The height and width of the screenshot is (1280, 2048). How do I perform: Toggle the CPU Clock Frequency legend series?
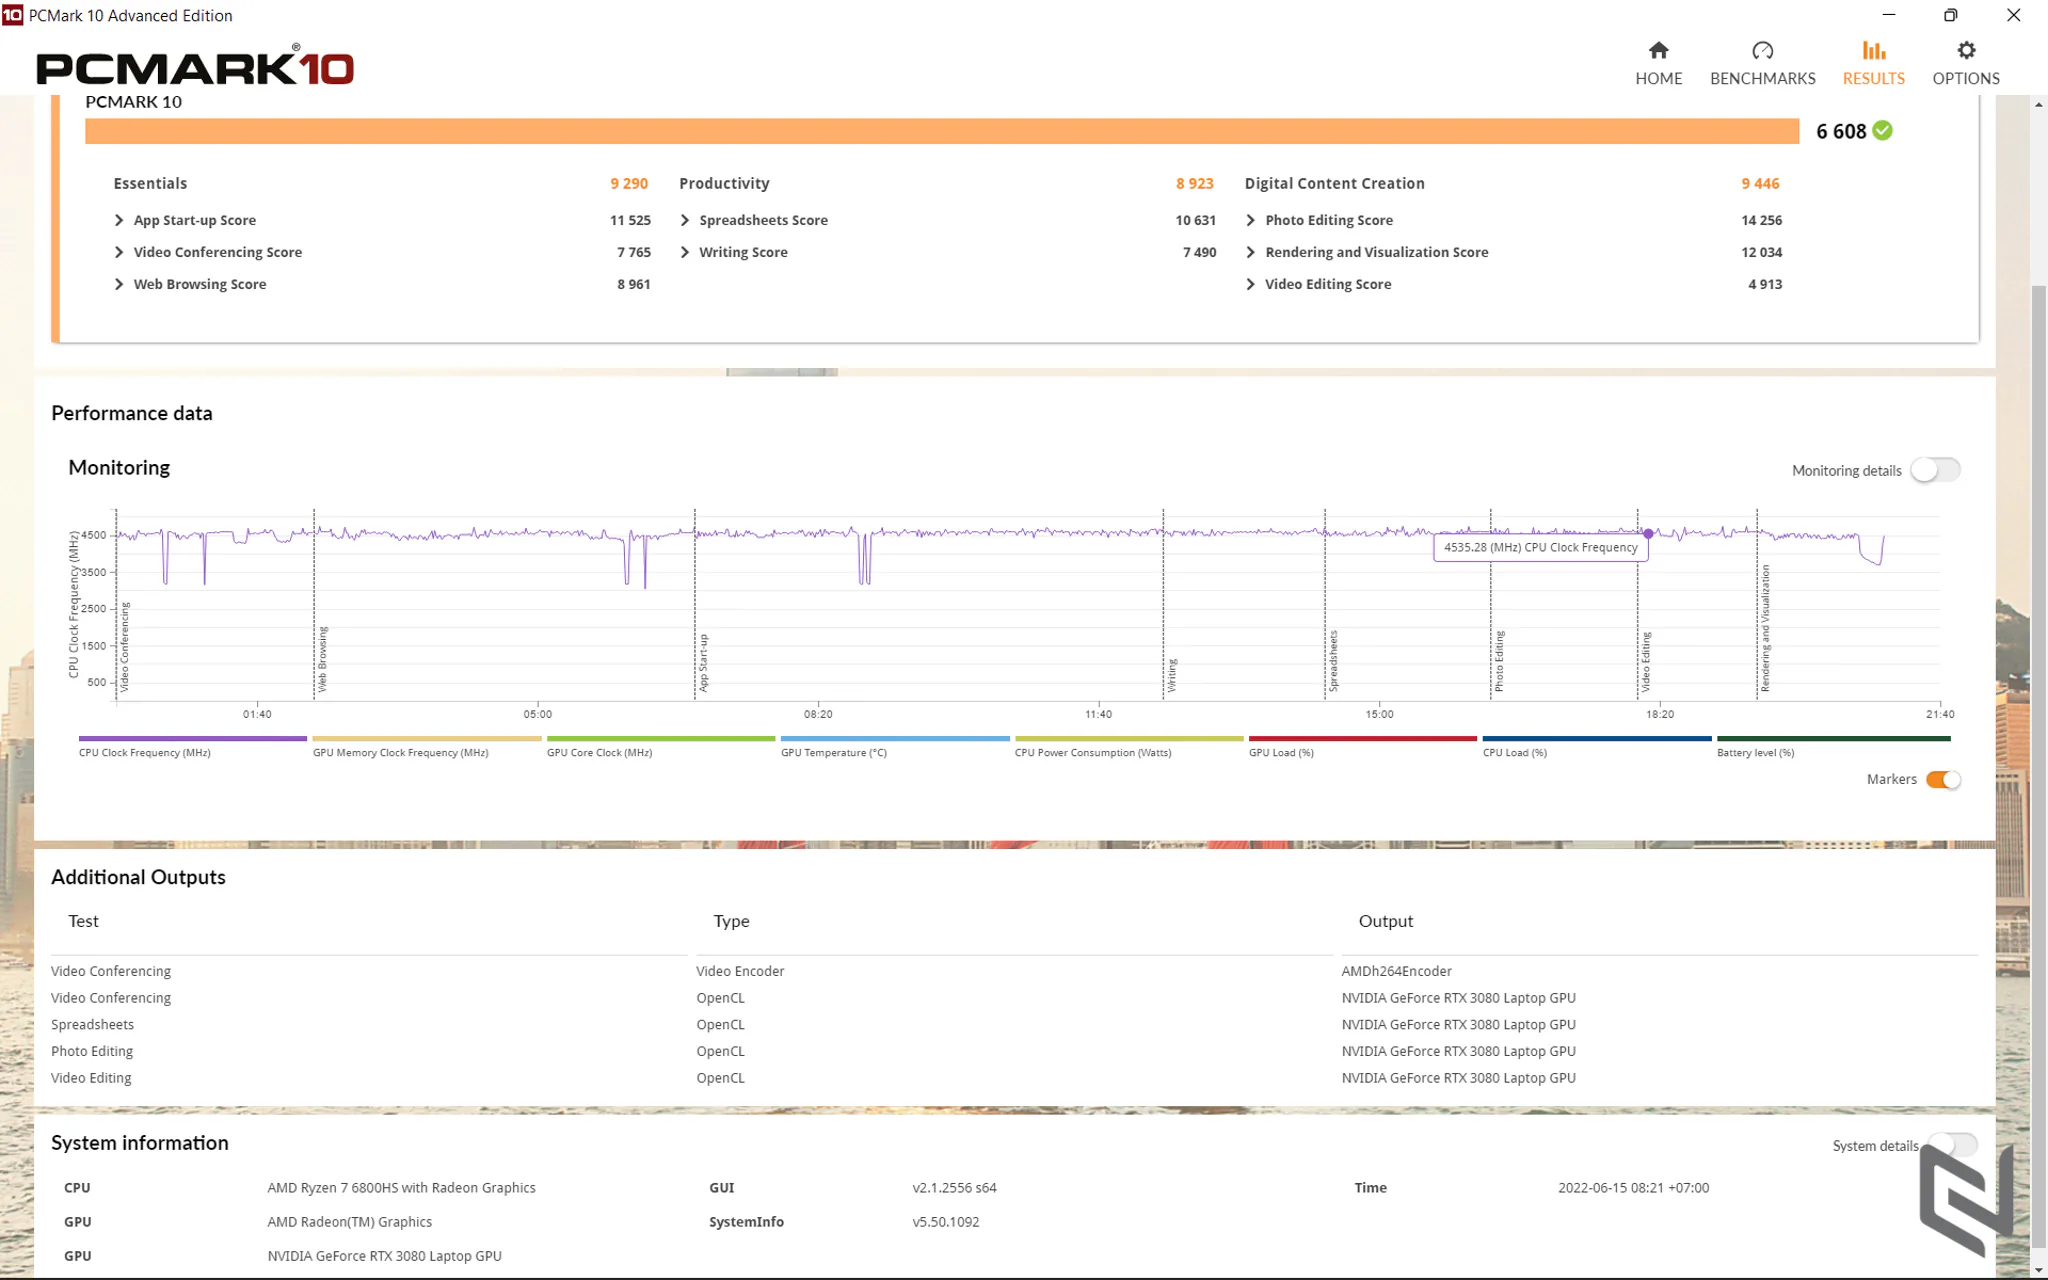click(192, 746)
